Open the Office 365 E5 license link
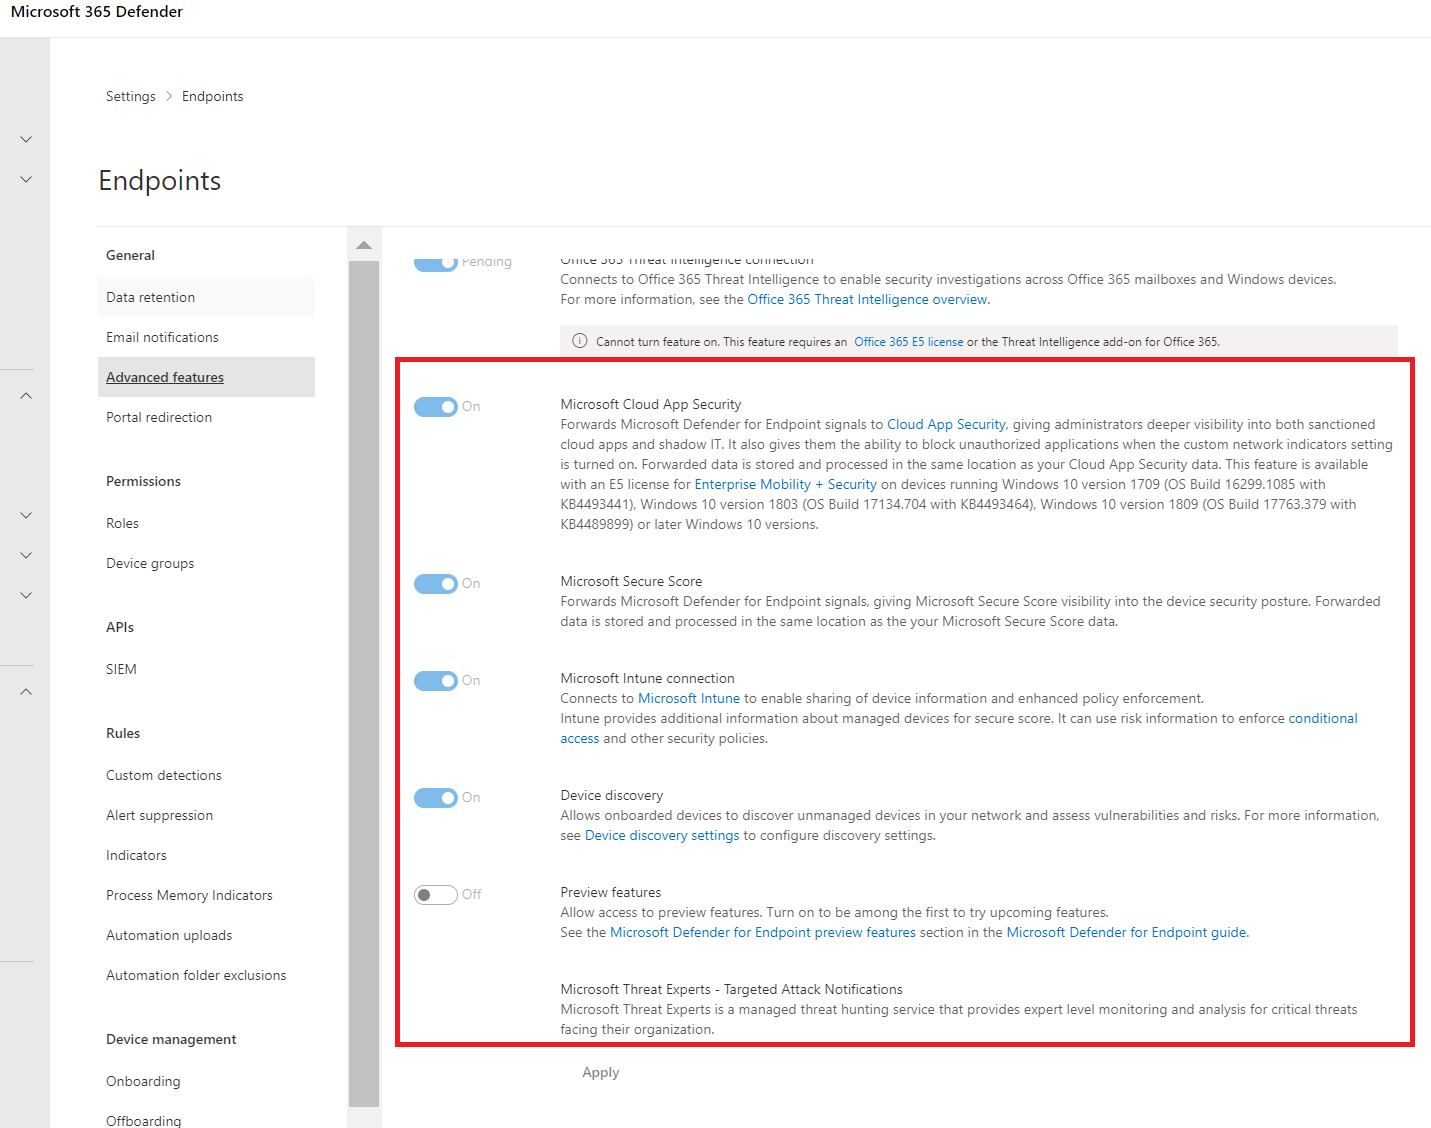 [x=908, y=341]
